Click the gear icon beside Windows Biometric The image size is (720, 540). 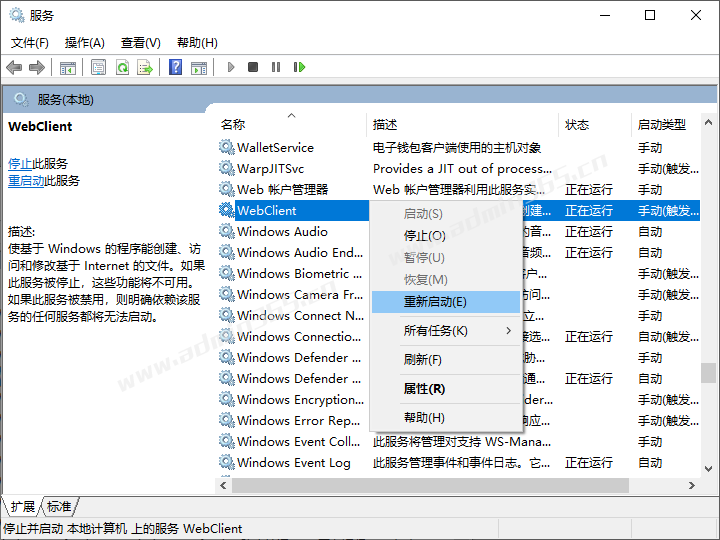pyautogui.click(x=226, y=274)
